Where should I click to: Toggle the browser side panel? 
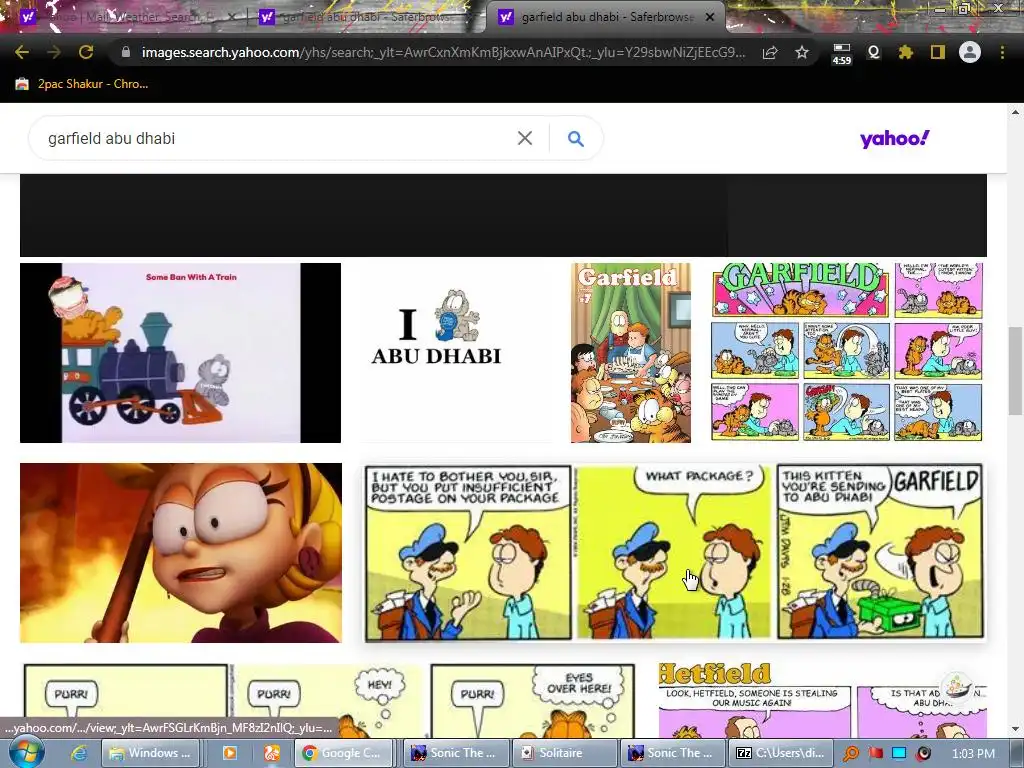point(938,53)
